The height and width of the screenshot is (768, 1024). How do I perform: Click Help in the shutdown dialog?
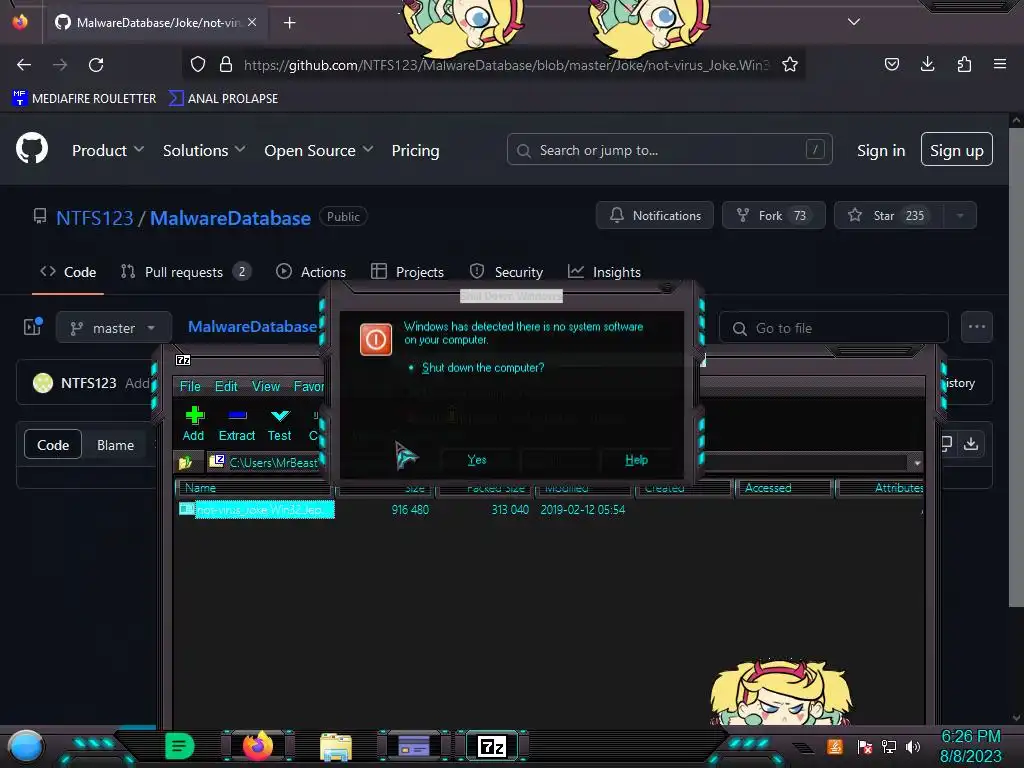pyautogui.click(x=636, y=460)
